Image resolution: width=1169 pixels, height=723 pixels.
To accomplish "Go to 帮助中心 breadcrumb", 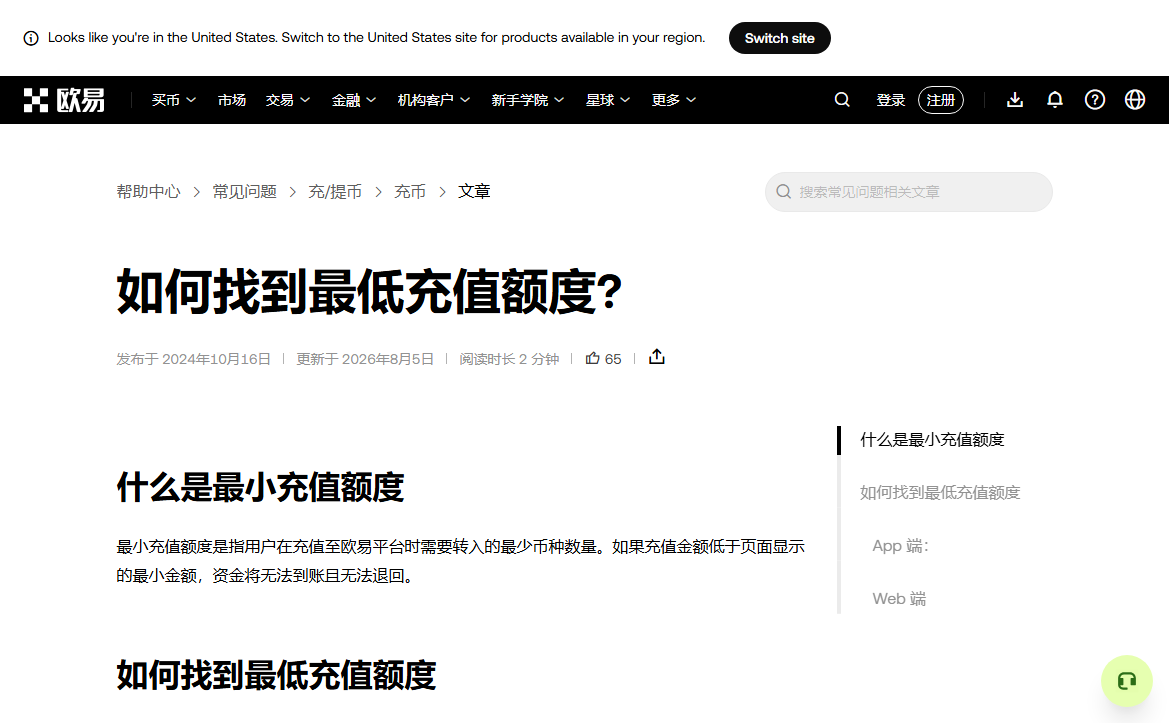I will 148,192.
